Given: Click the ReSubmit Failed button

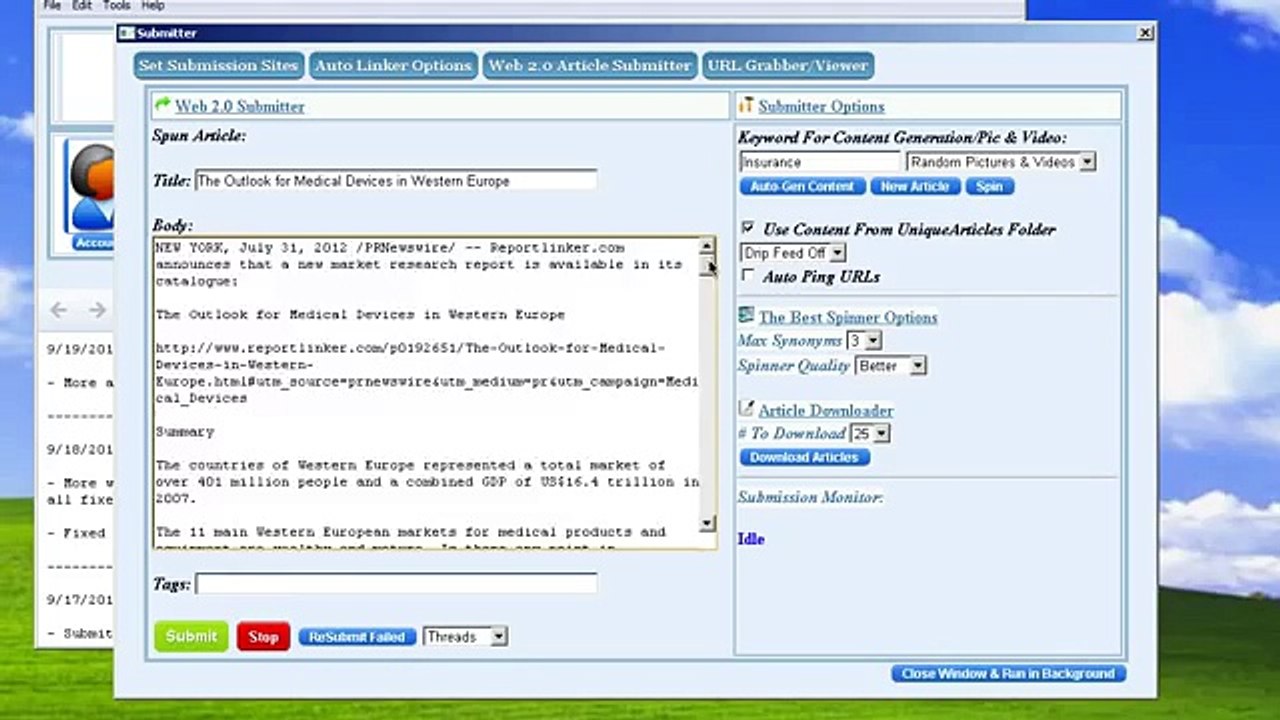Looking at the screenshot, I should 357,637.
